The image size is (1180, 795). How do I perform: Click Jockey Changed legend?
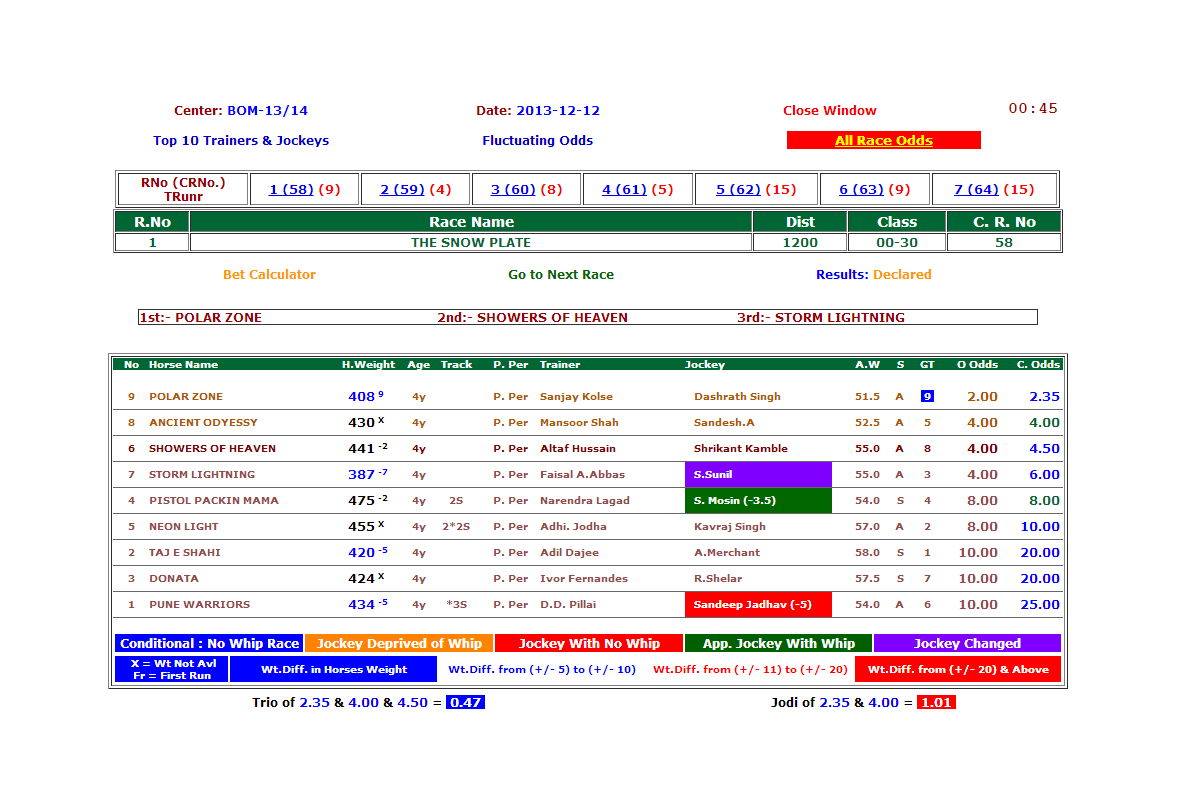967,644
